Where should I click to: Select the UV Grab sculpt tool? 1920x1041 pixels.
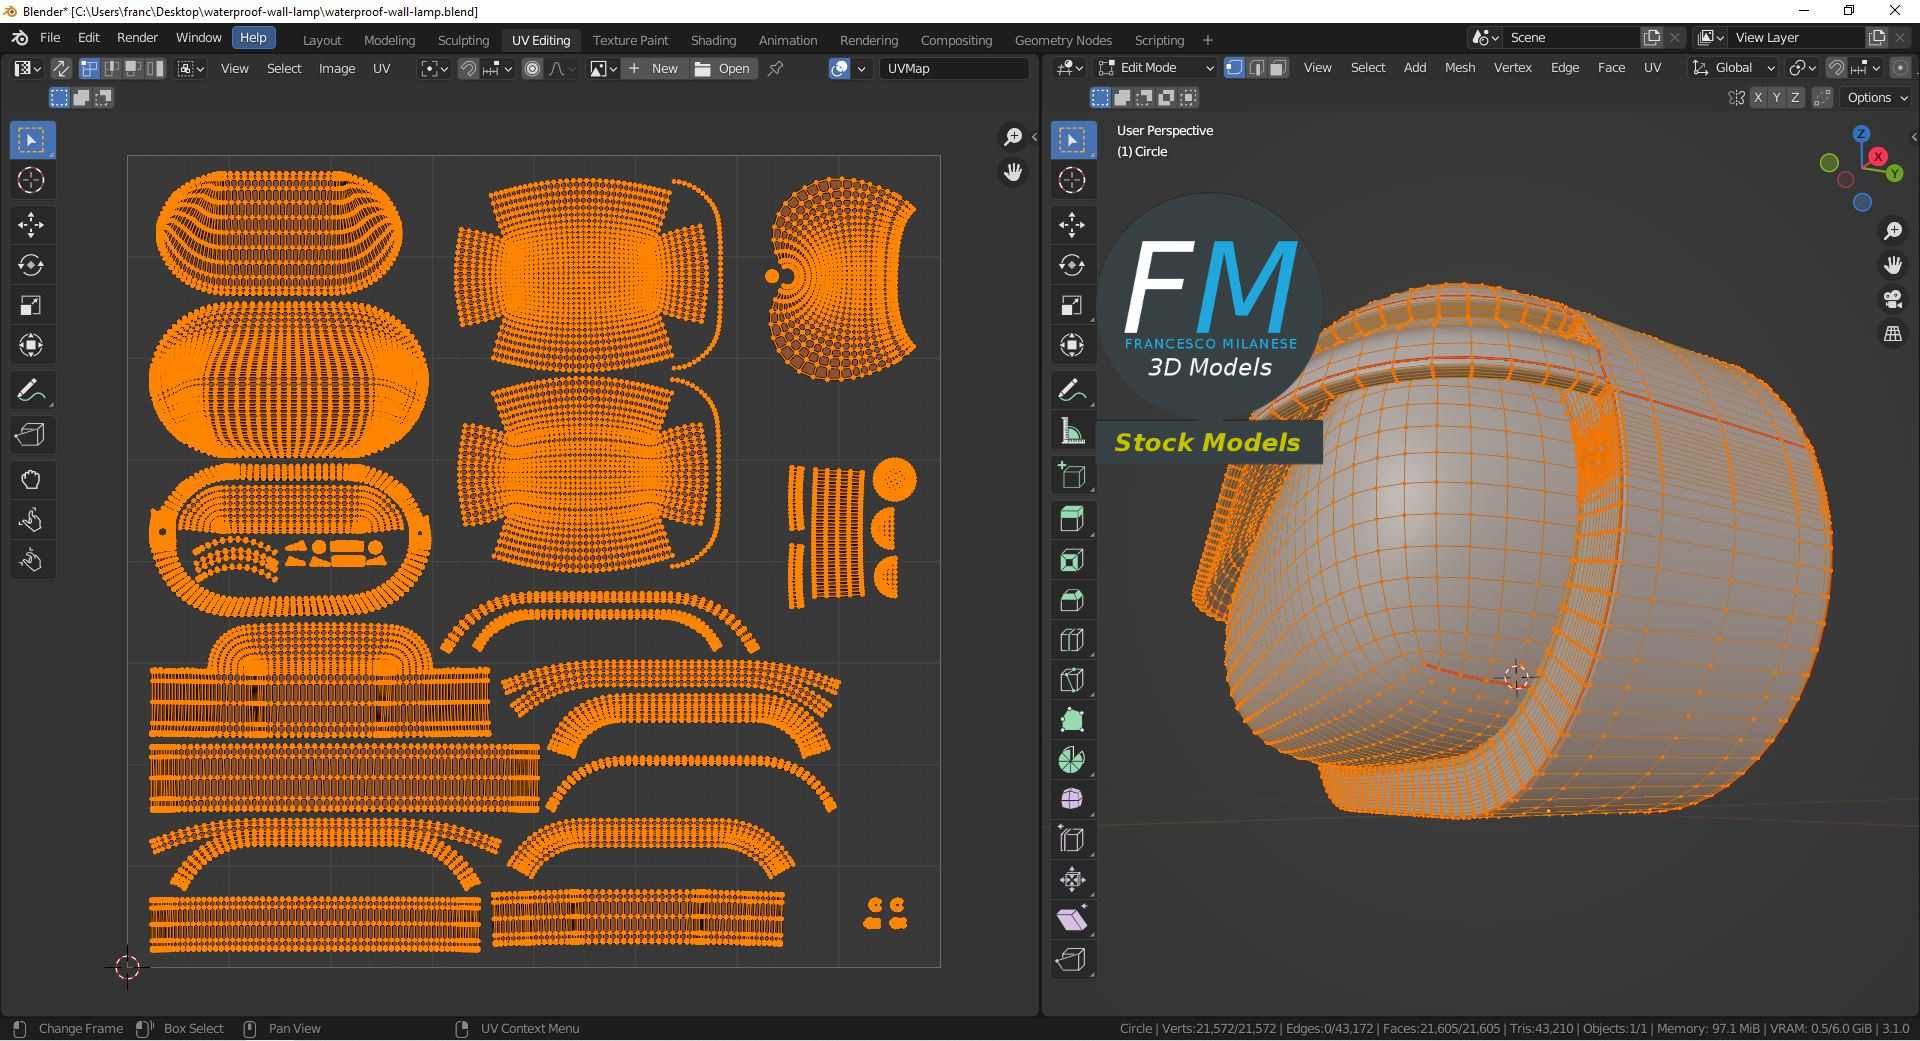coord(31,480)
